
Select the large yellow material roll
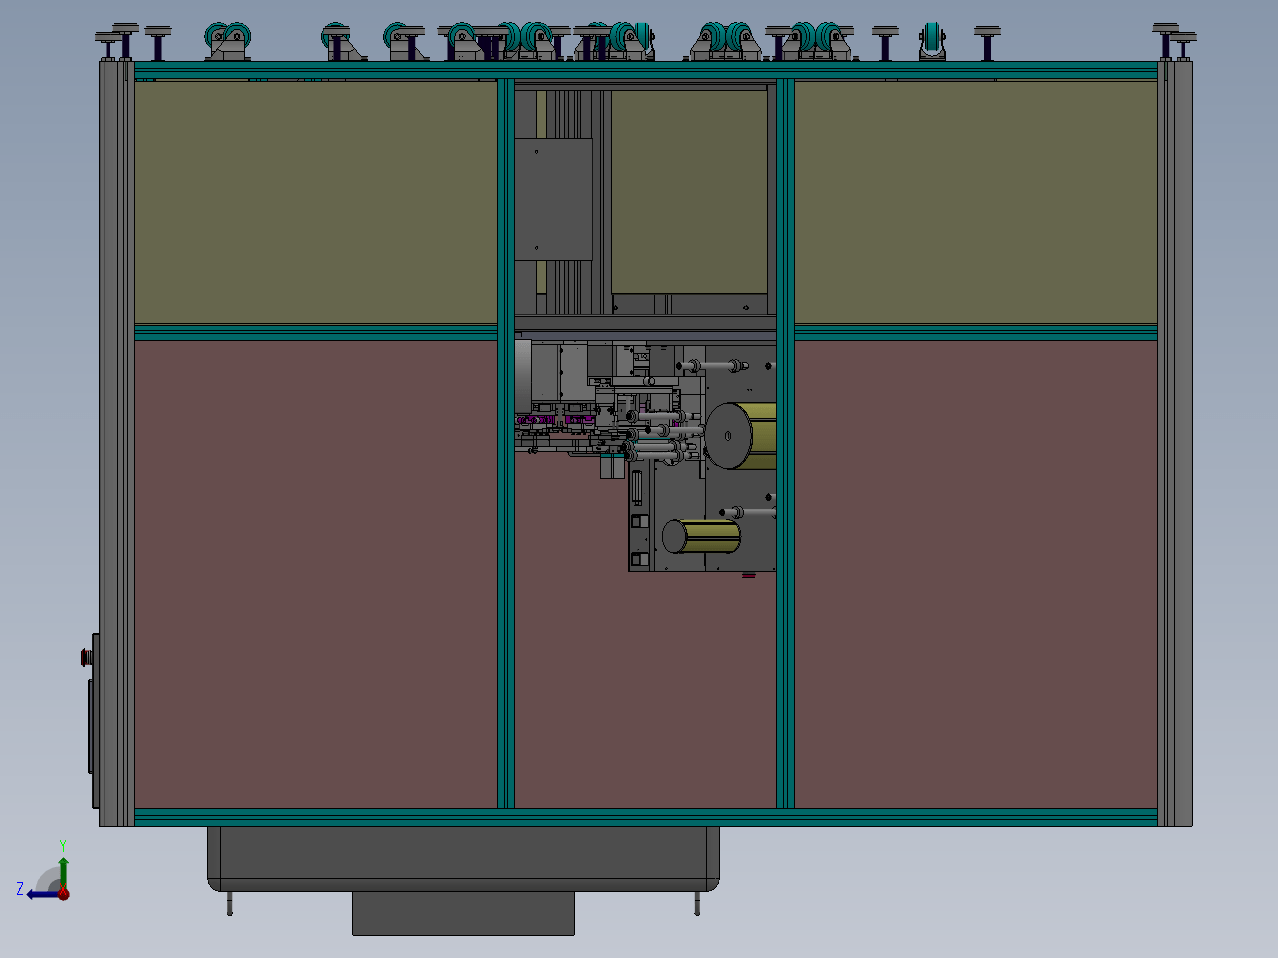click(742, 436)
